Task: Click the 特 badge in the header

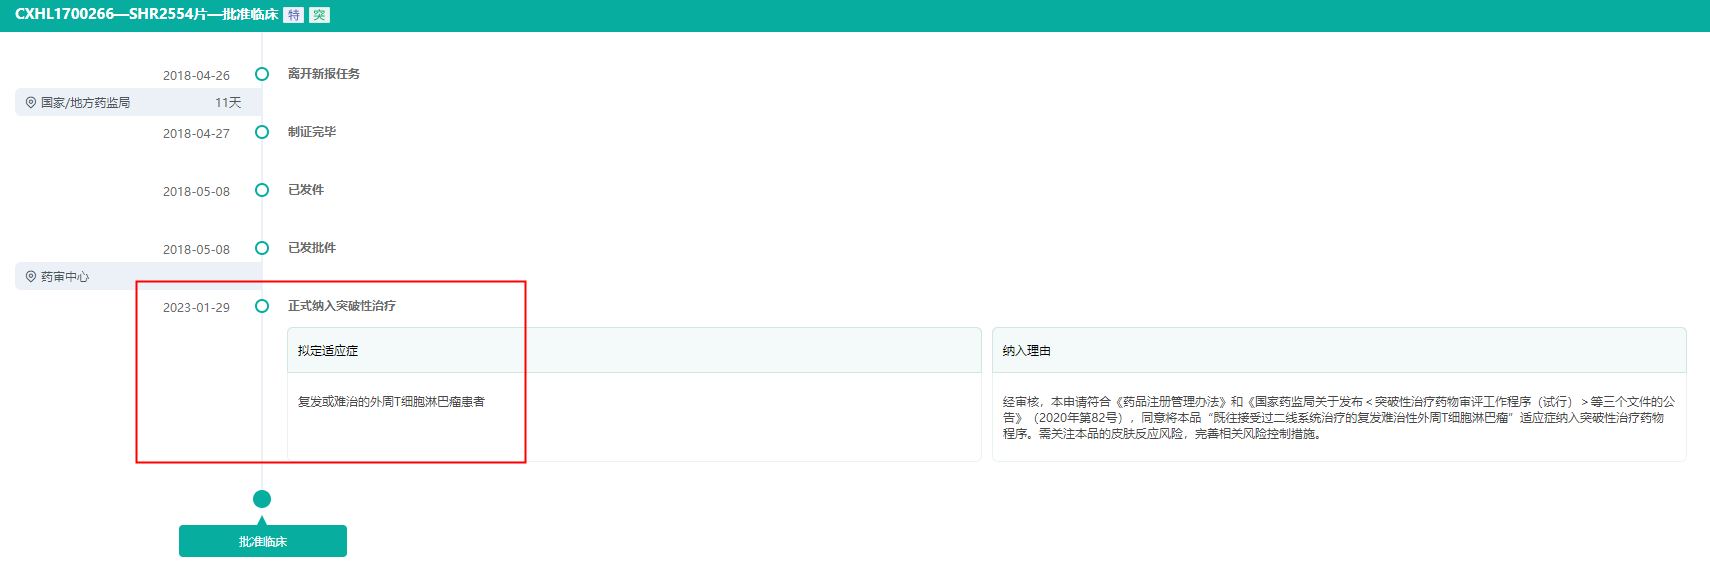Action: click(x=294, y=15)
